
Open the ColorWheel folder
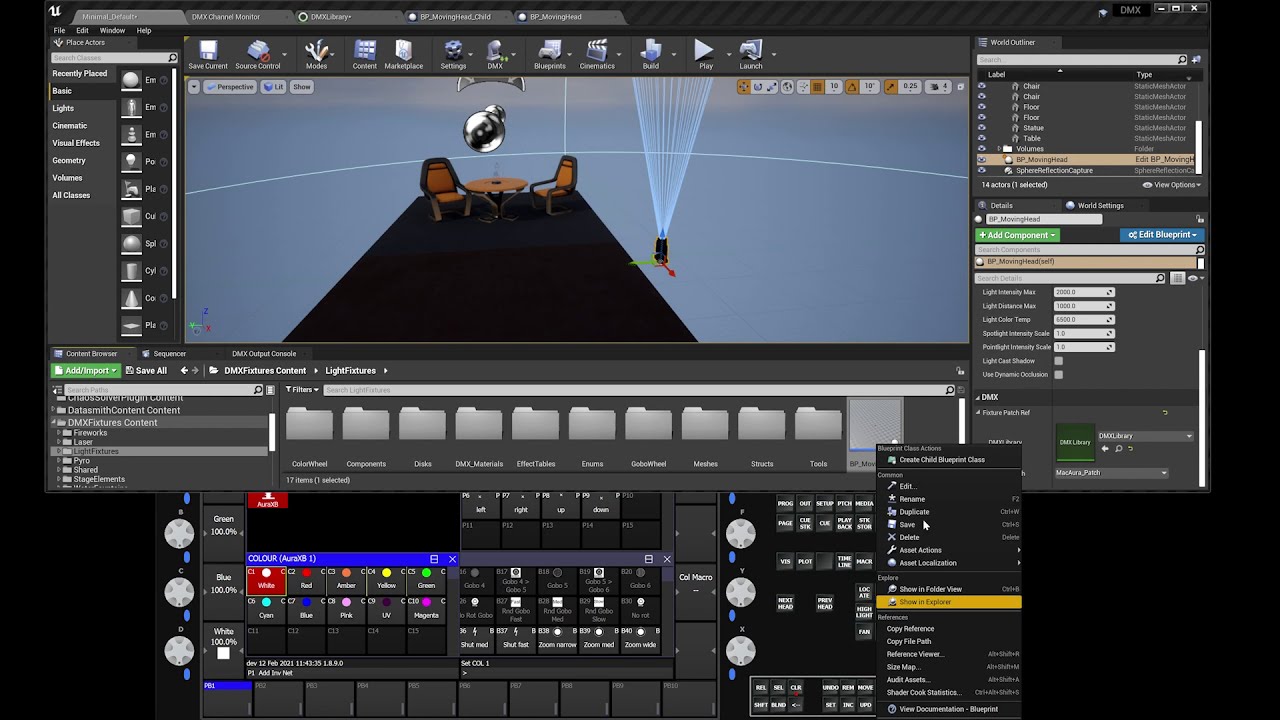pos(309,434)
